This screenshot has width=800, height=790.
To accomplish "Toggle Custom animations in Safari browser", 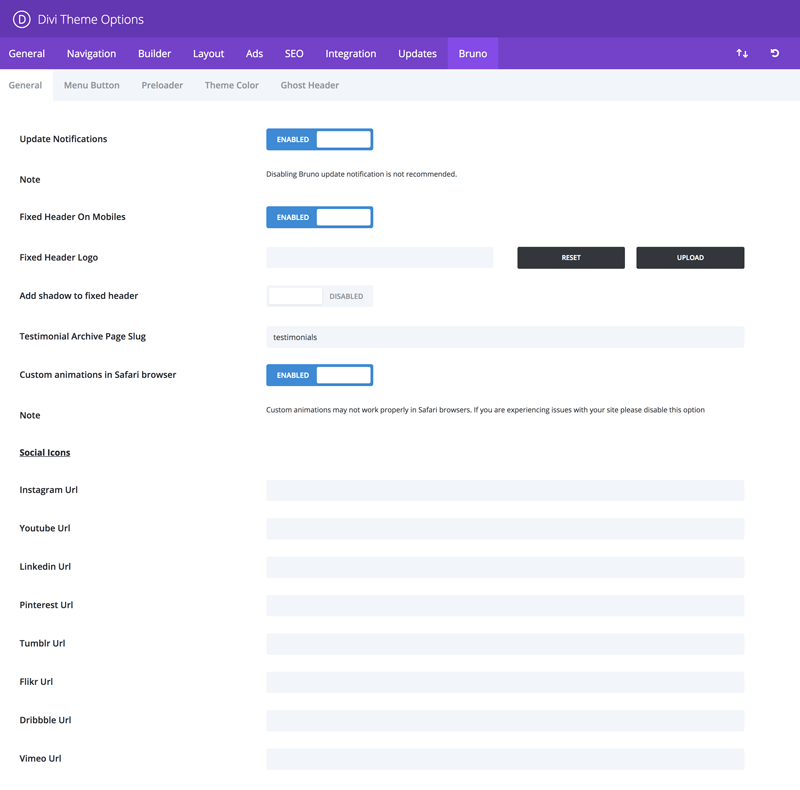I will [x=319, y=375].
